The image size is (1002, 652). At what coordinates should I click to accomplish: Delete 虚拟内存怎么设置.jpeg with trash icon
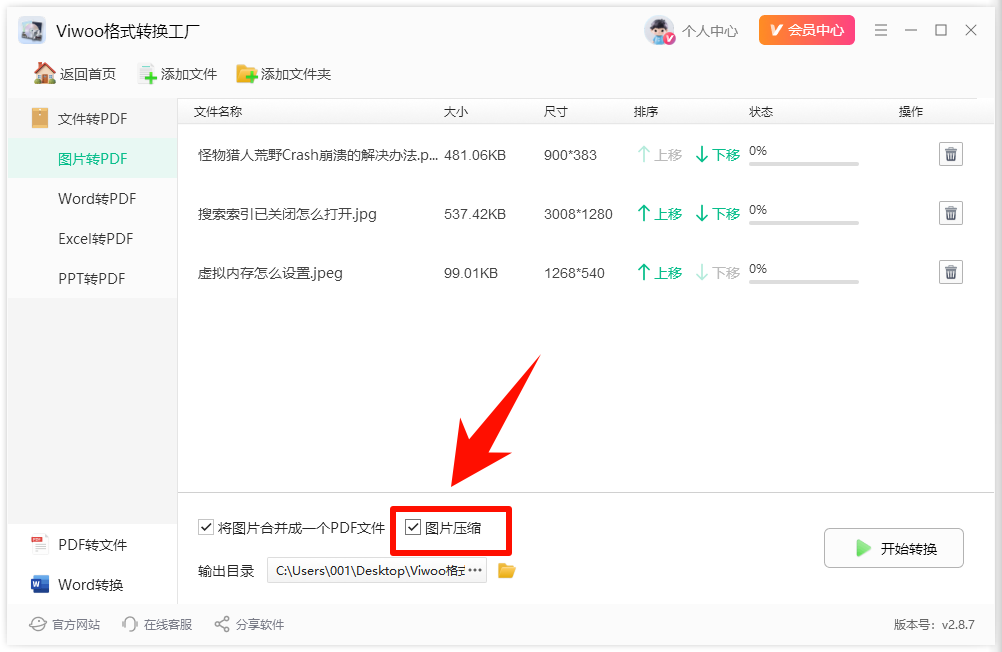(x=951, y=272)
